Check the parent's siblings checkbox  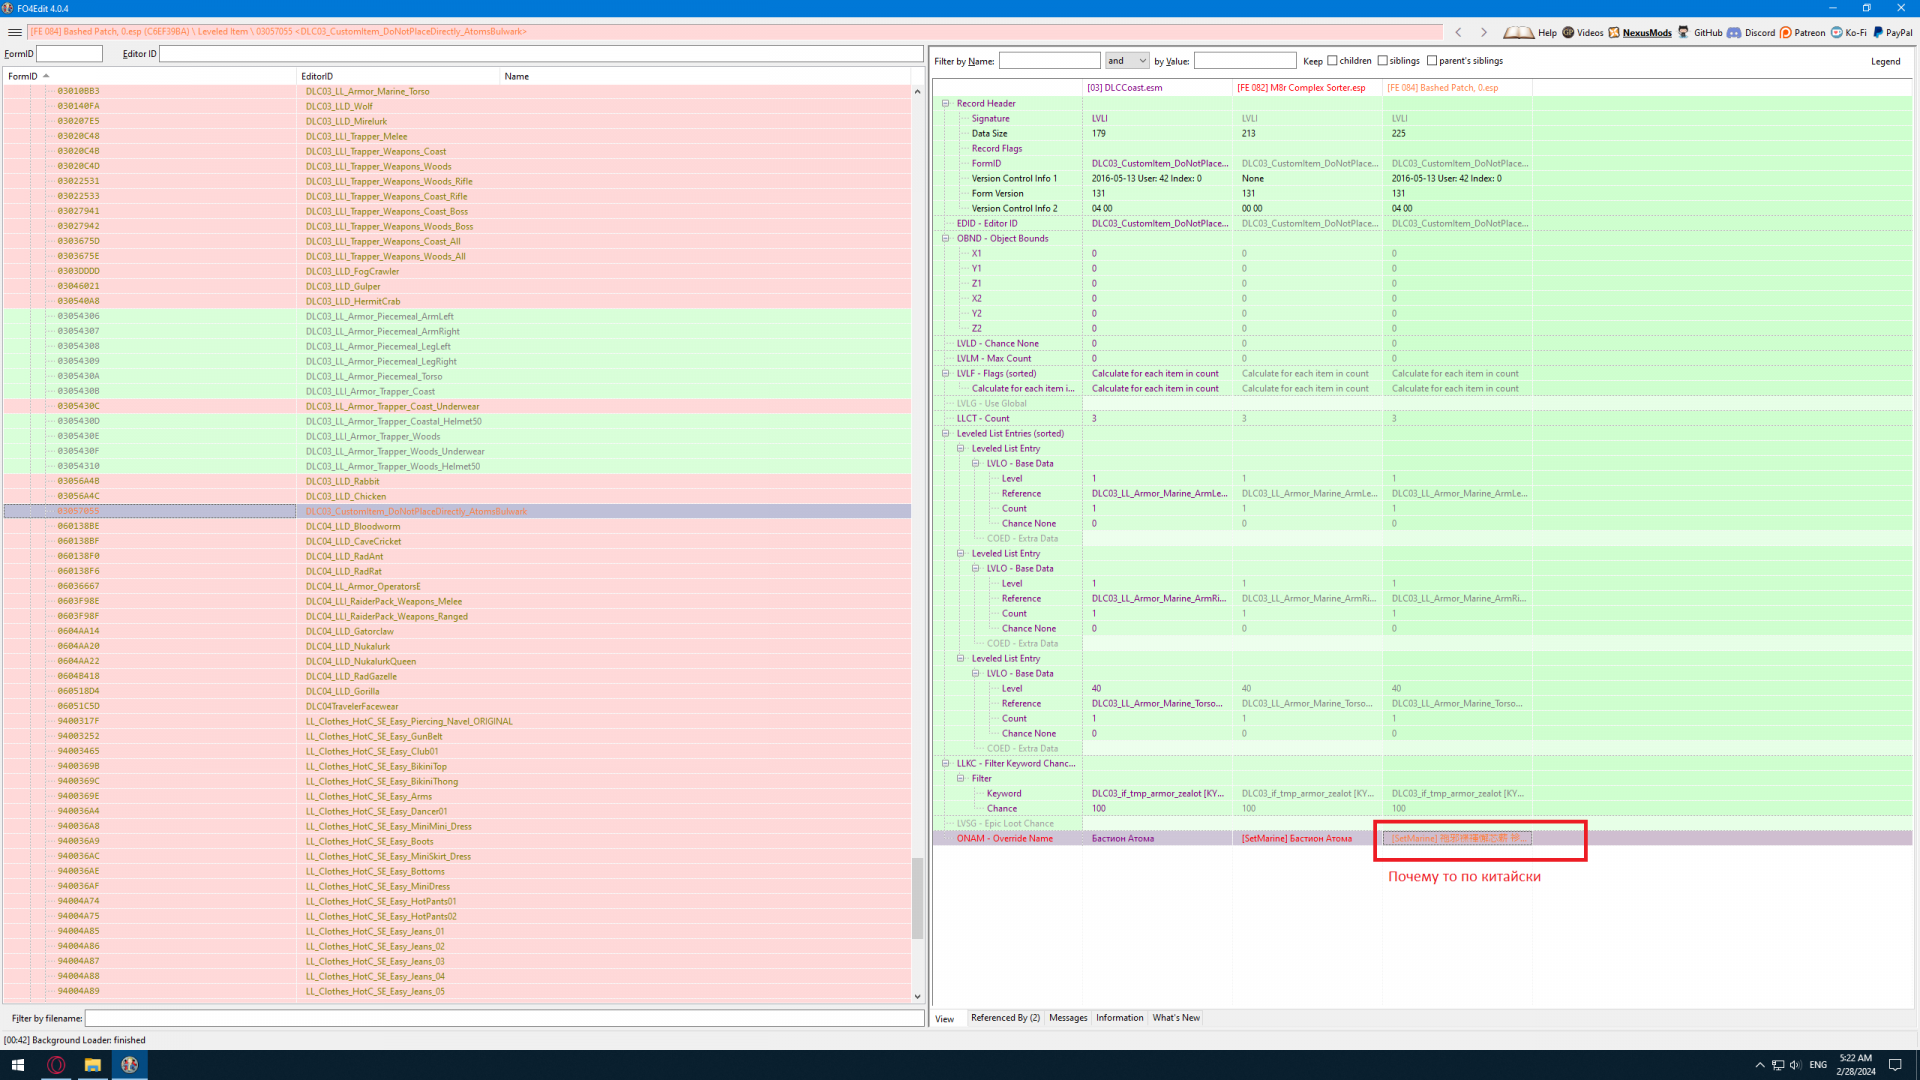click(1432, 61)
